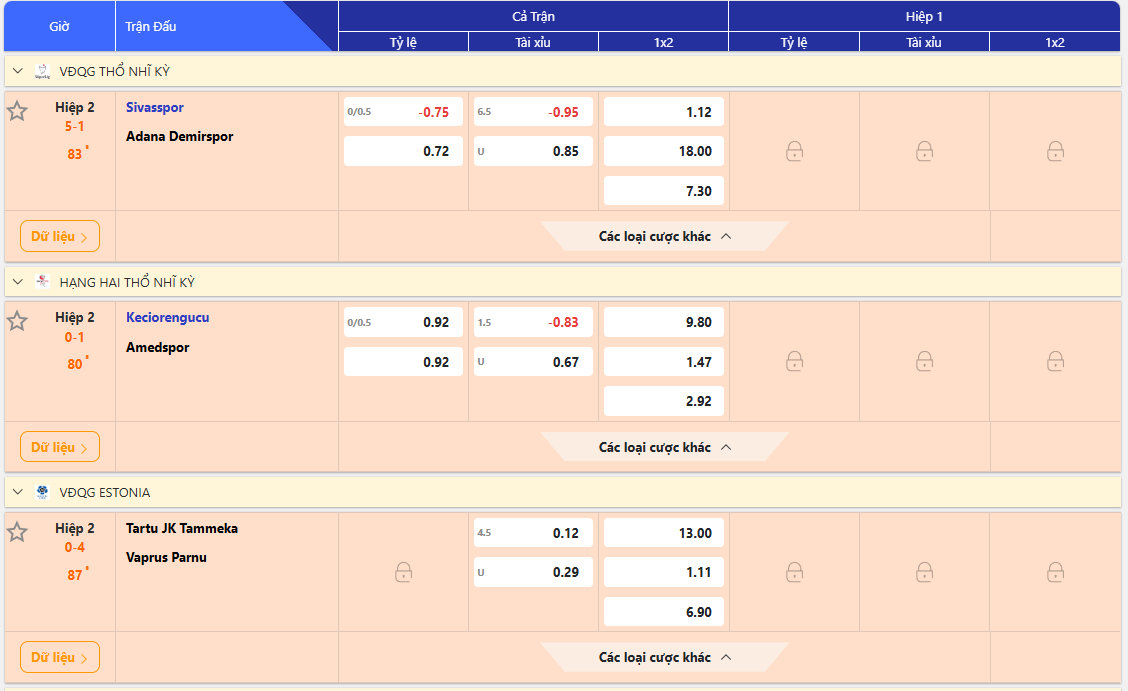Viewport: 1128px width, 691px height.
Task: Collapse the HẠNG HAI THỔ NHĨ KỲ section
Action: pyautogui.click(x=18, y=282)
